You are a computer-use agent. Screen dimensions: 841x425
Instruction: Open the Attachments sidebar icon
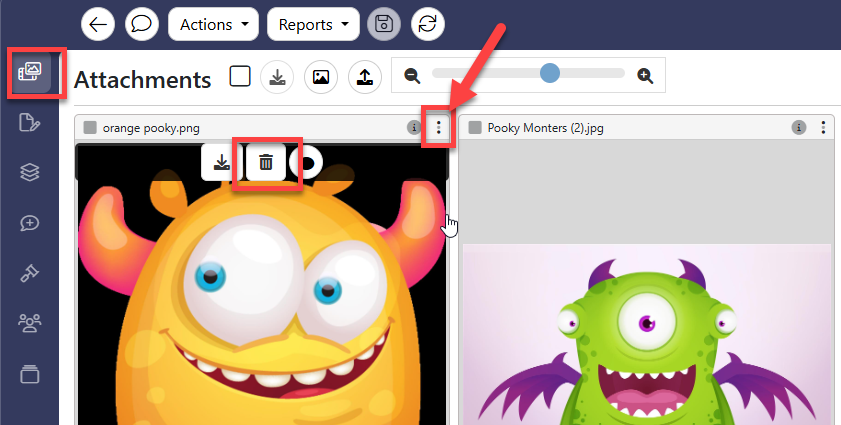[30, 71]
